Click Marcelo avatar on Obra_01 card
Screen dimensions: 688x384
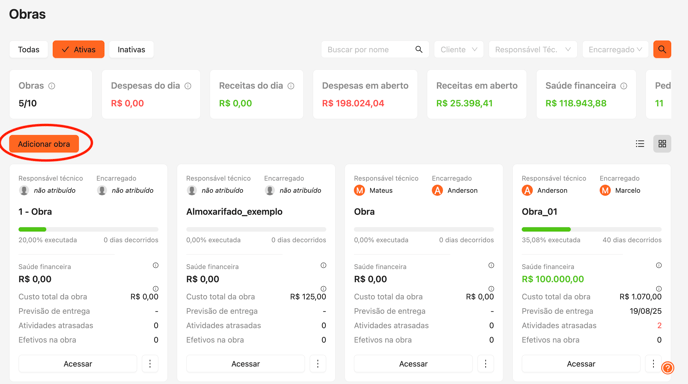point(605,190)
